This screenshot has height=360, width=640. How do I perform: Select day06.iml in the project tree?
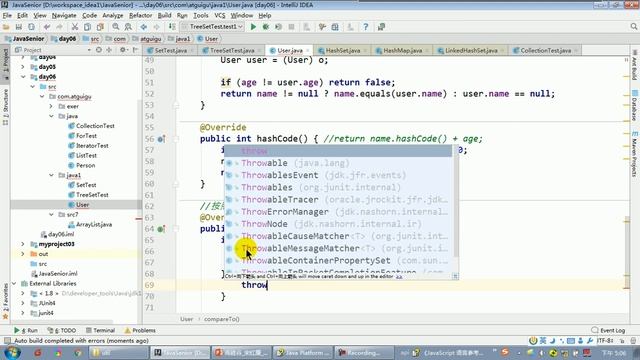[x=61, y=234]
